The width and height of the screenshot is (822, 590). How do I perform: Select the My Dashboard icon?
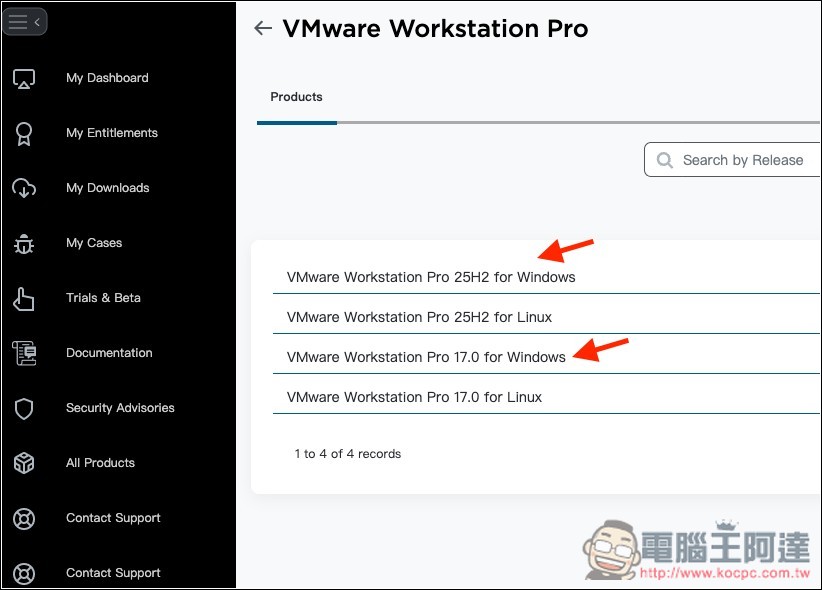coord(26,77)
